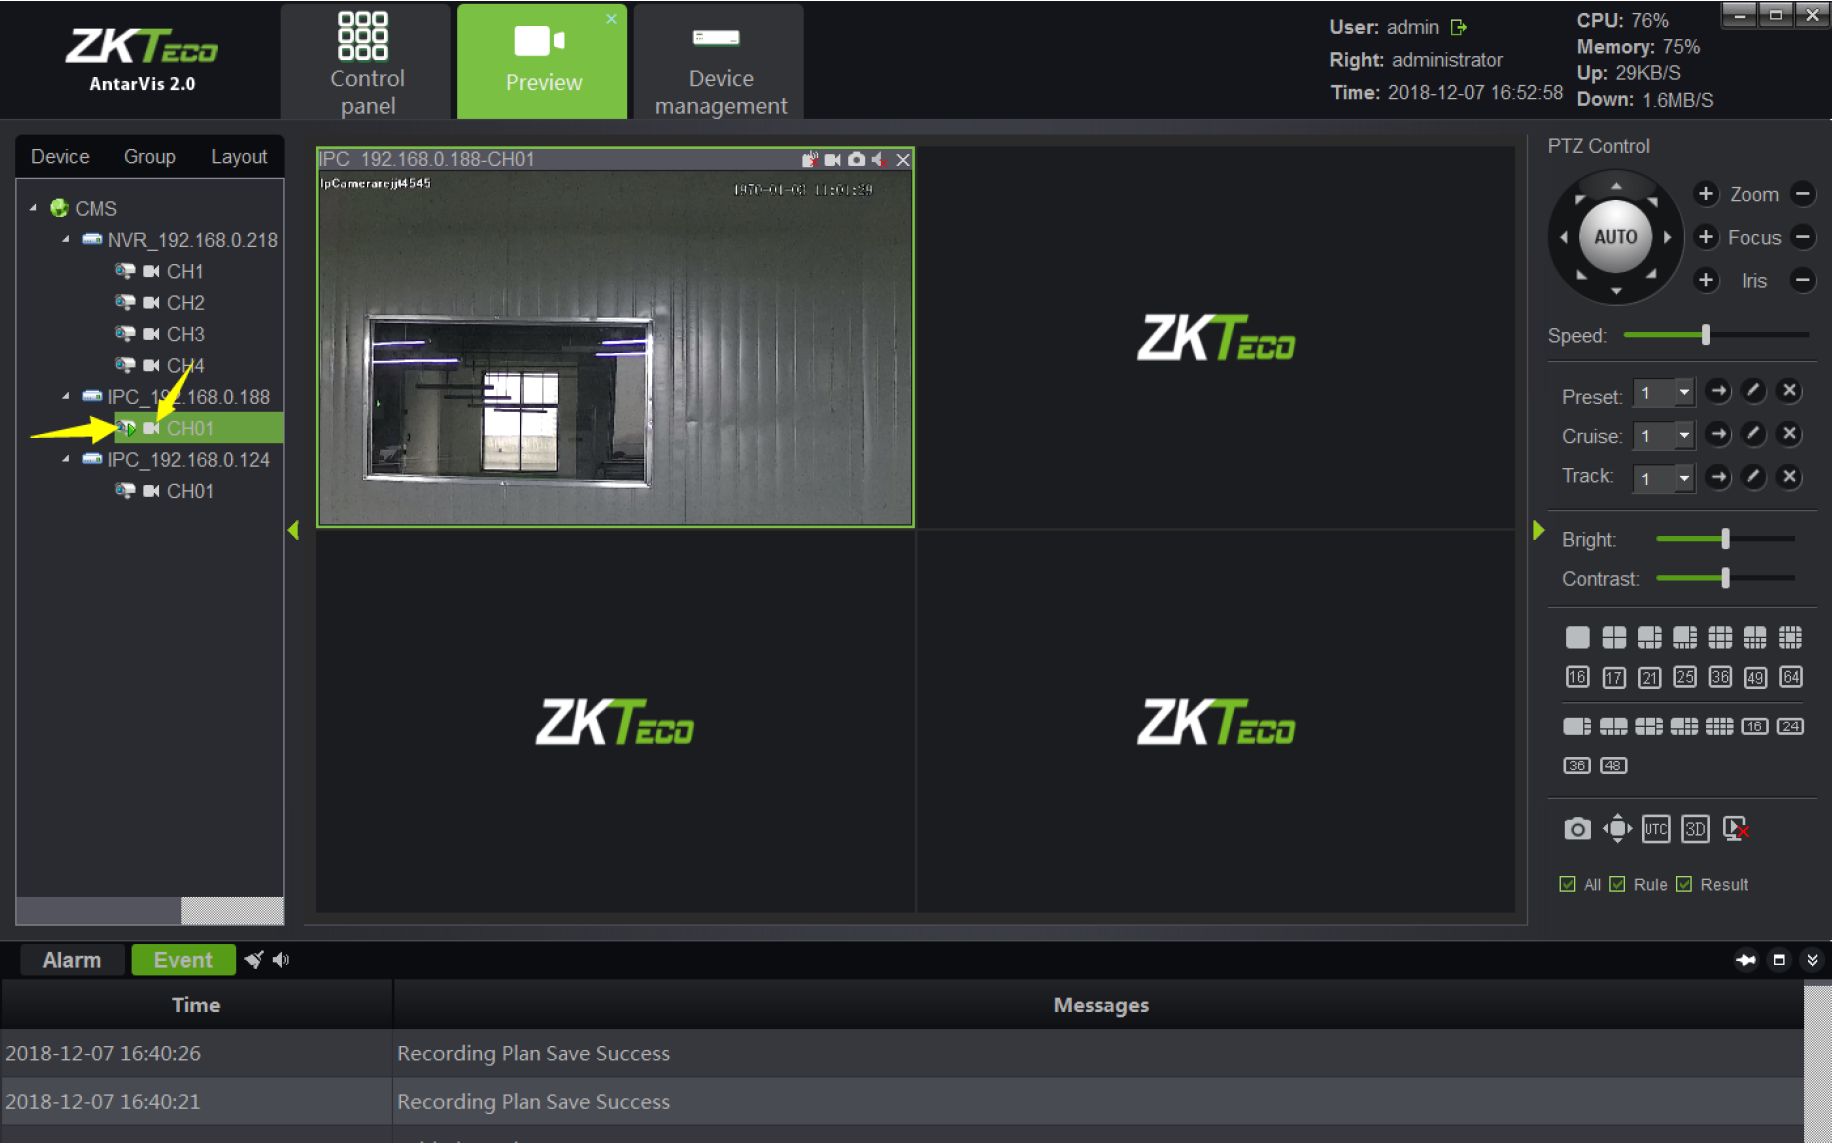1832x1144 pixels.
Task: Toggle the Result checkbox
Action: click(1684, 884)
